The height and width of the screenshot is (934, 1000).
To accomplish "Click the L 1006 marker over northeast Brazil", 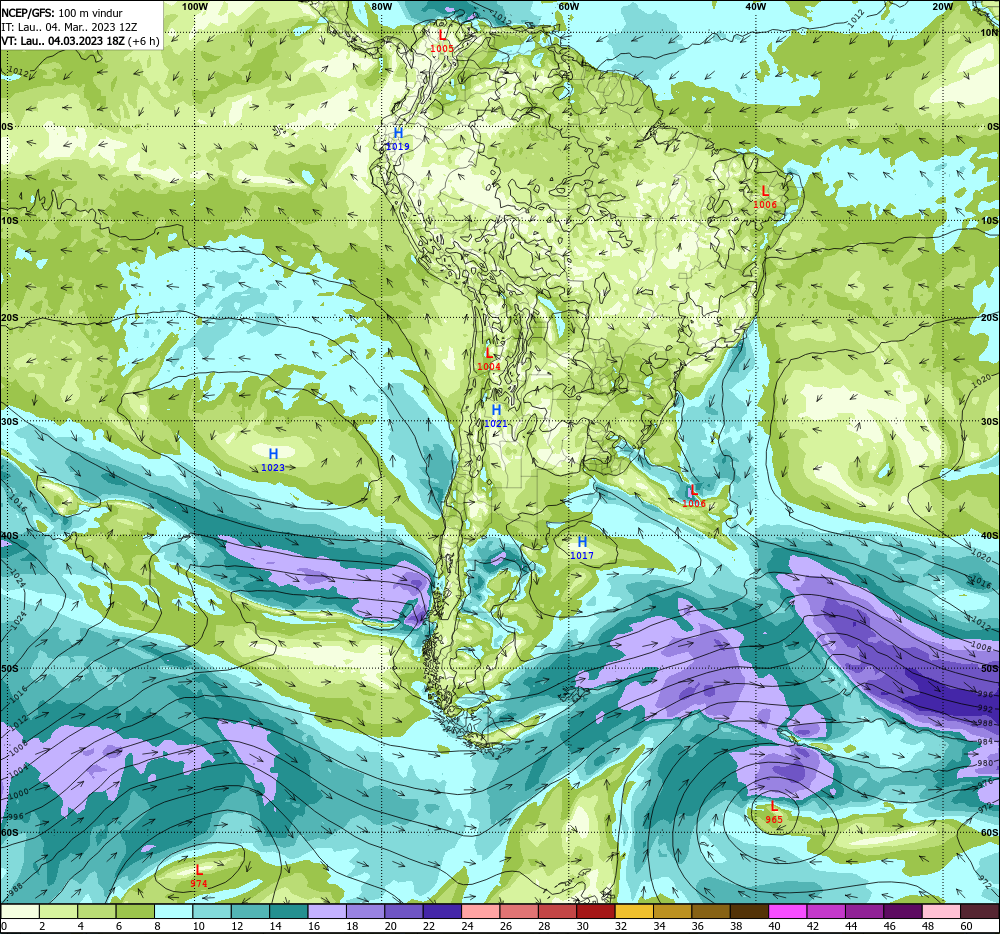I will (765, 197).
